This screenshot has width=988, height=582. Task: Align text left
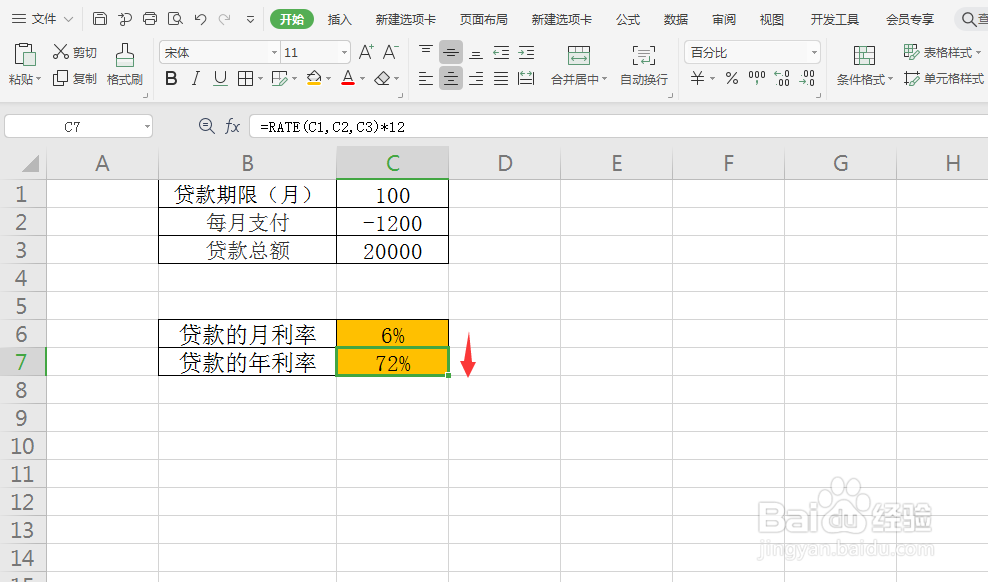point(426,79)
